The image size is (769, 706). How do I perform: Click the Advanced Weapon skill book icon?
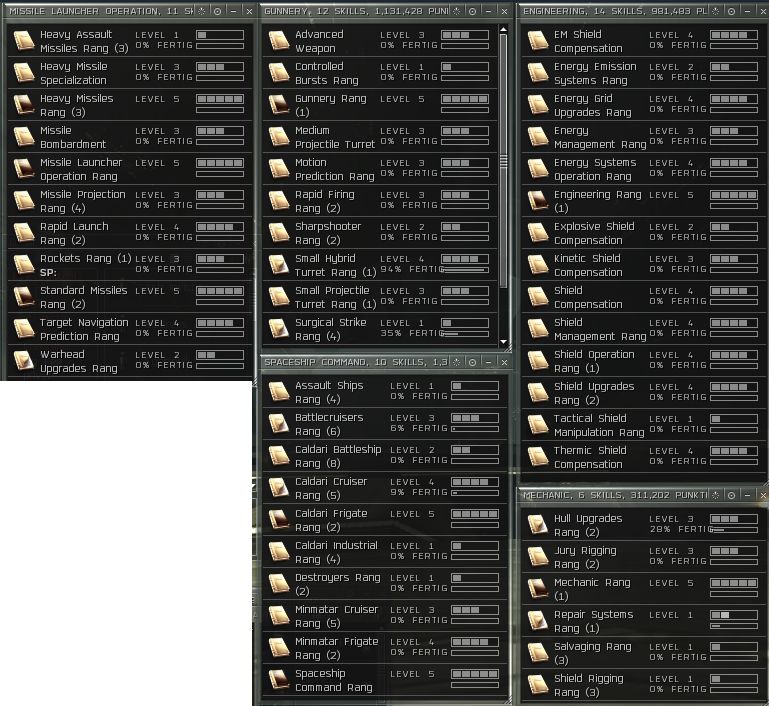[x=279, y=41]
